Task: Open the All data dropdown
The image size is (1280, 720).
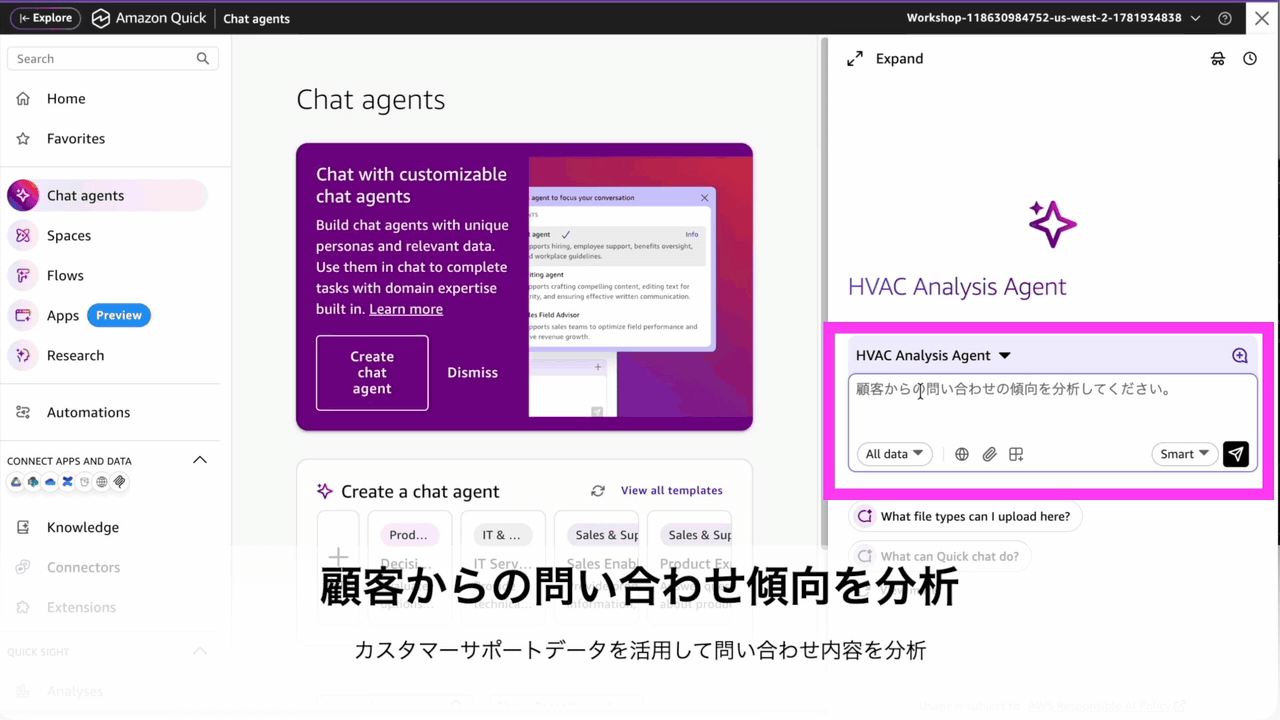Action: (894, 454)
